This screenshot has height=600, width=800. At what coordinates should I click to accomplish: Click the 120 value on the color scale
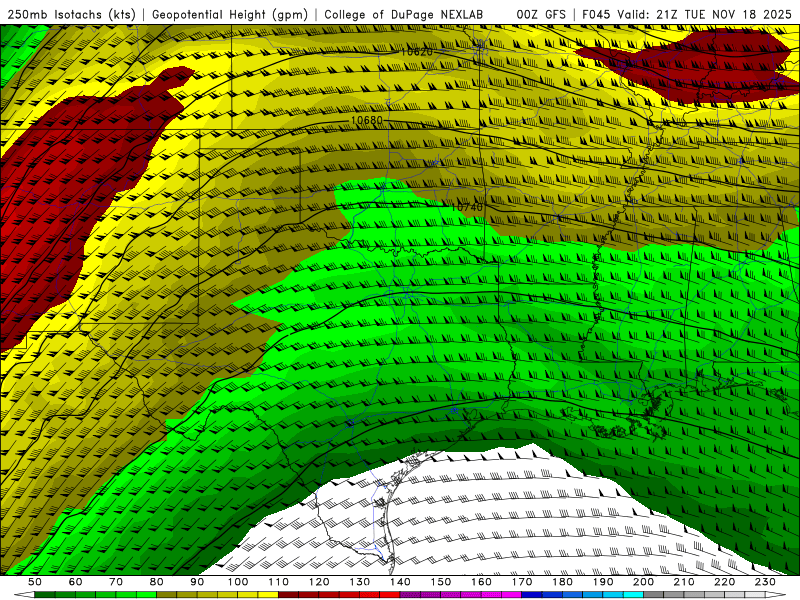point(319,582)
